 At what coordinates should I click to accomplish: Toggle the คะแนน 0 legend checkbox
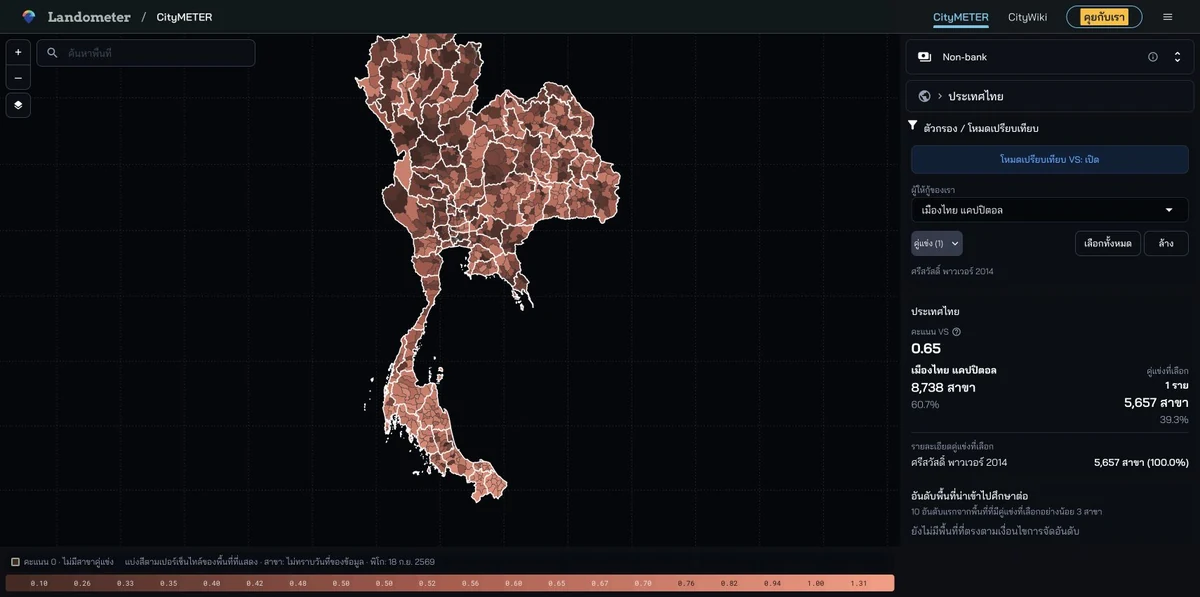coord(15,562)
